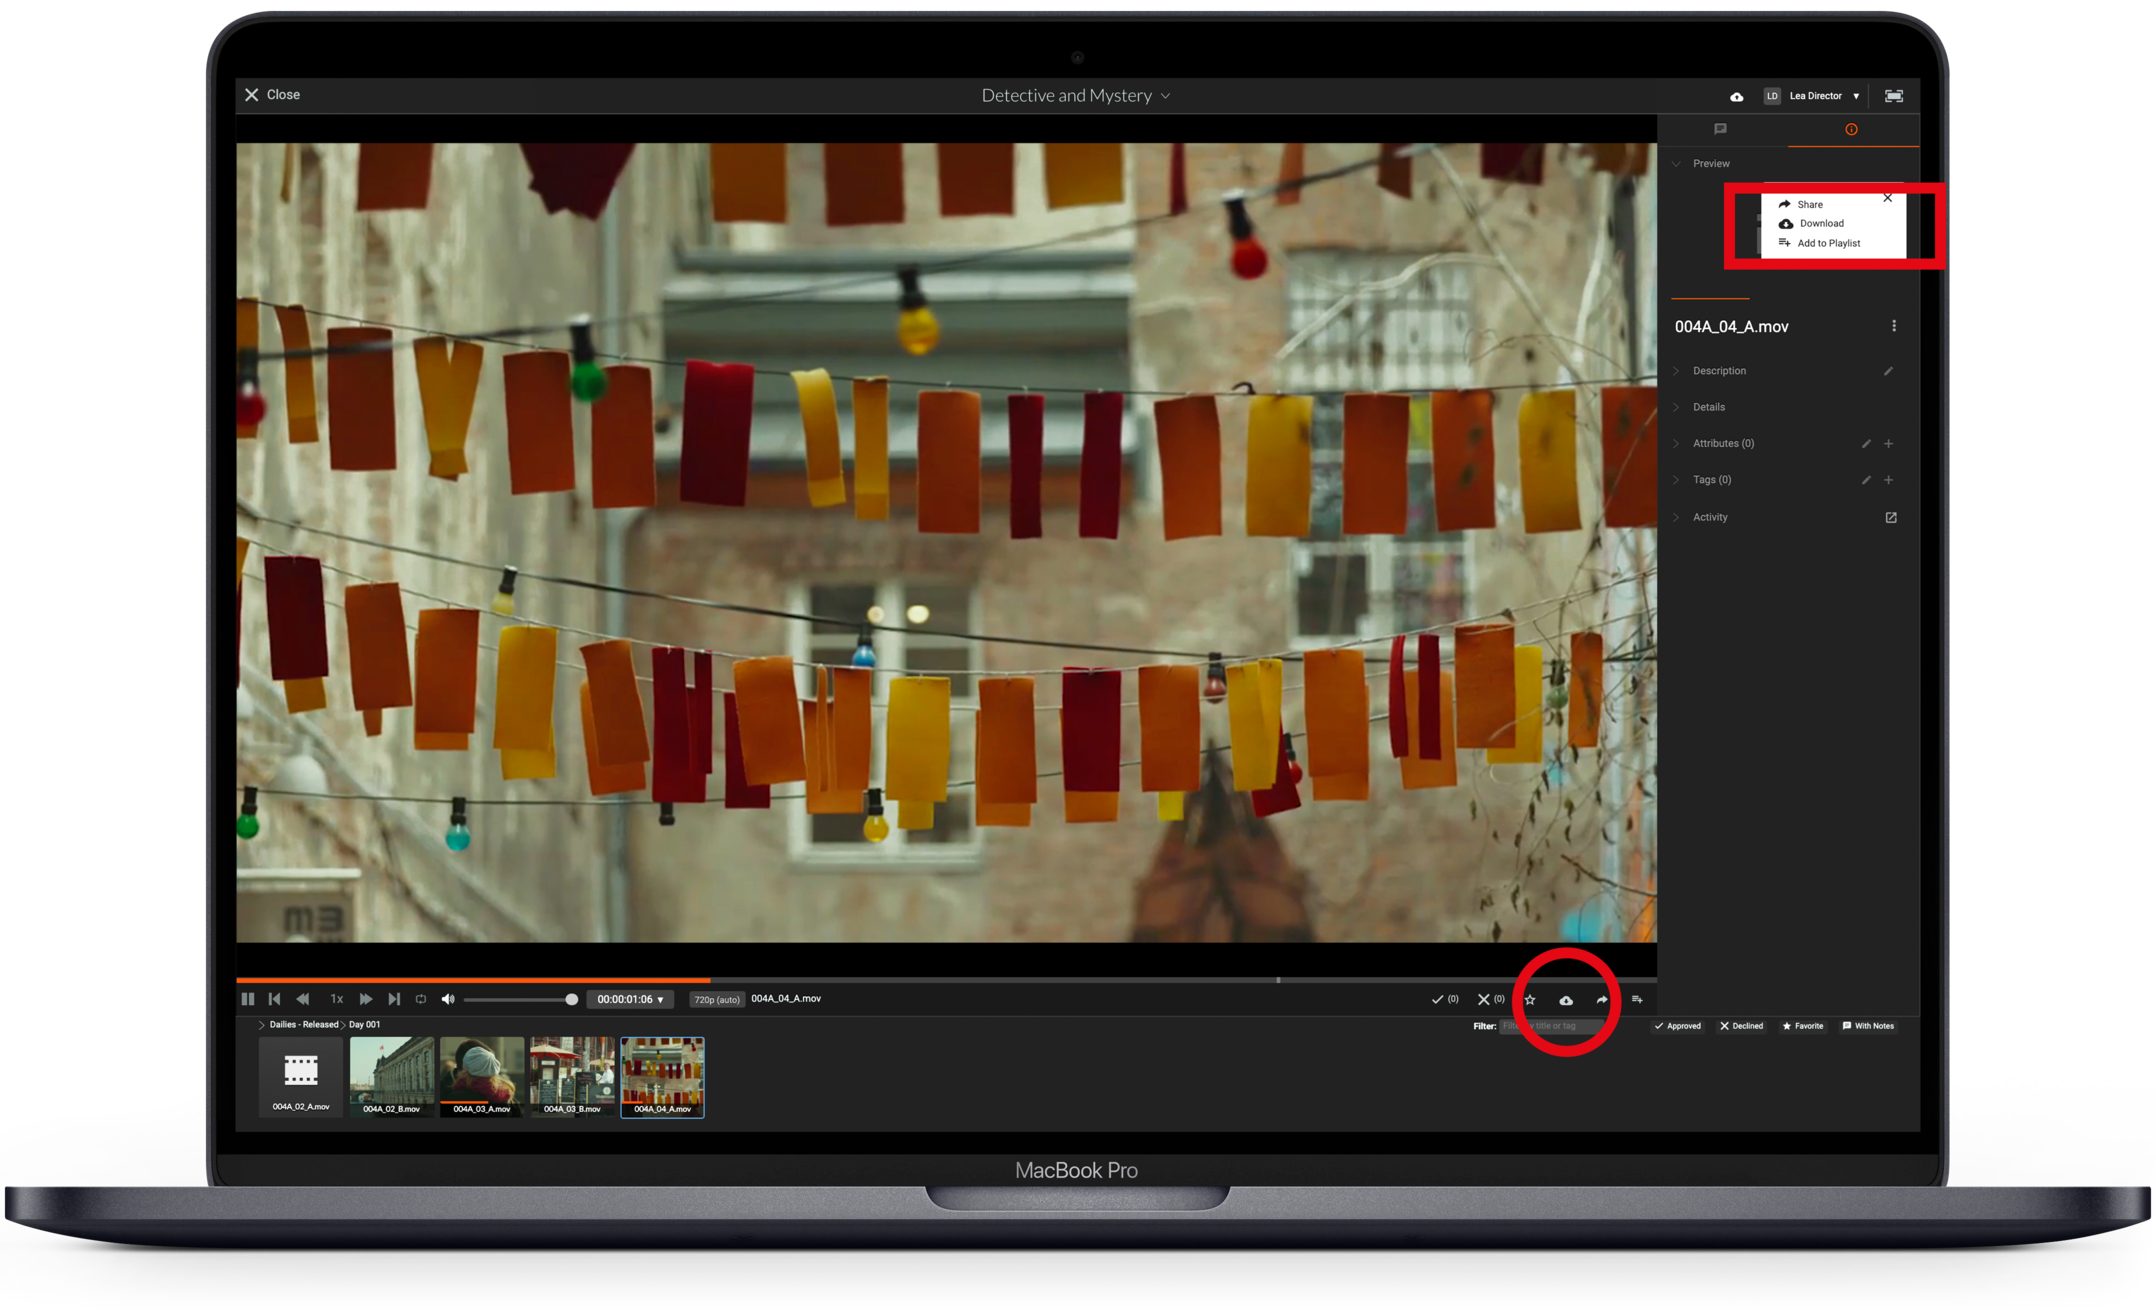
Task: Open the Detective and Mystery project dropdown
Action: [x=1076, y=96]
